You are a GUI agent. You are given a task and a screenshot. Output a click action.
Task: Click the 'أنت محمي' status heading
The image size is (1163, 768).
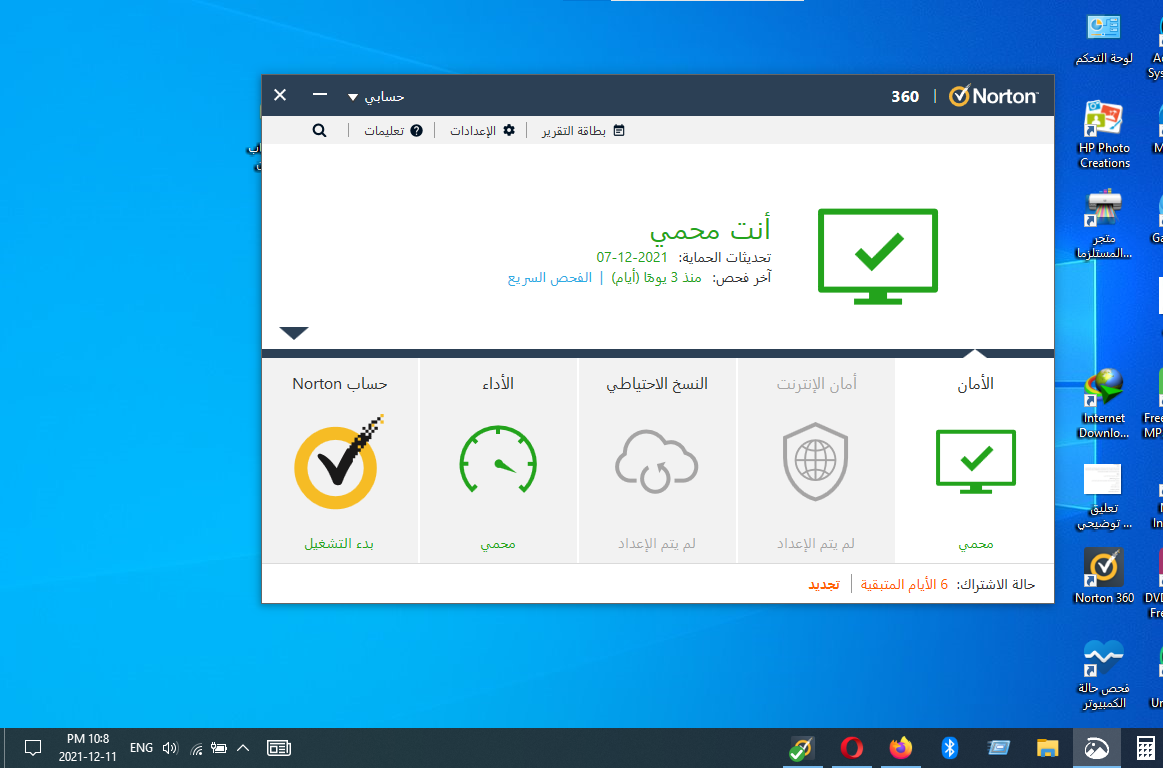(711, 229)
